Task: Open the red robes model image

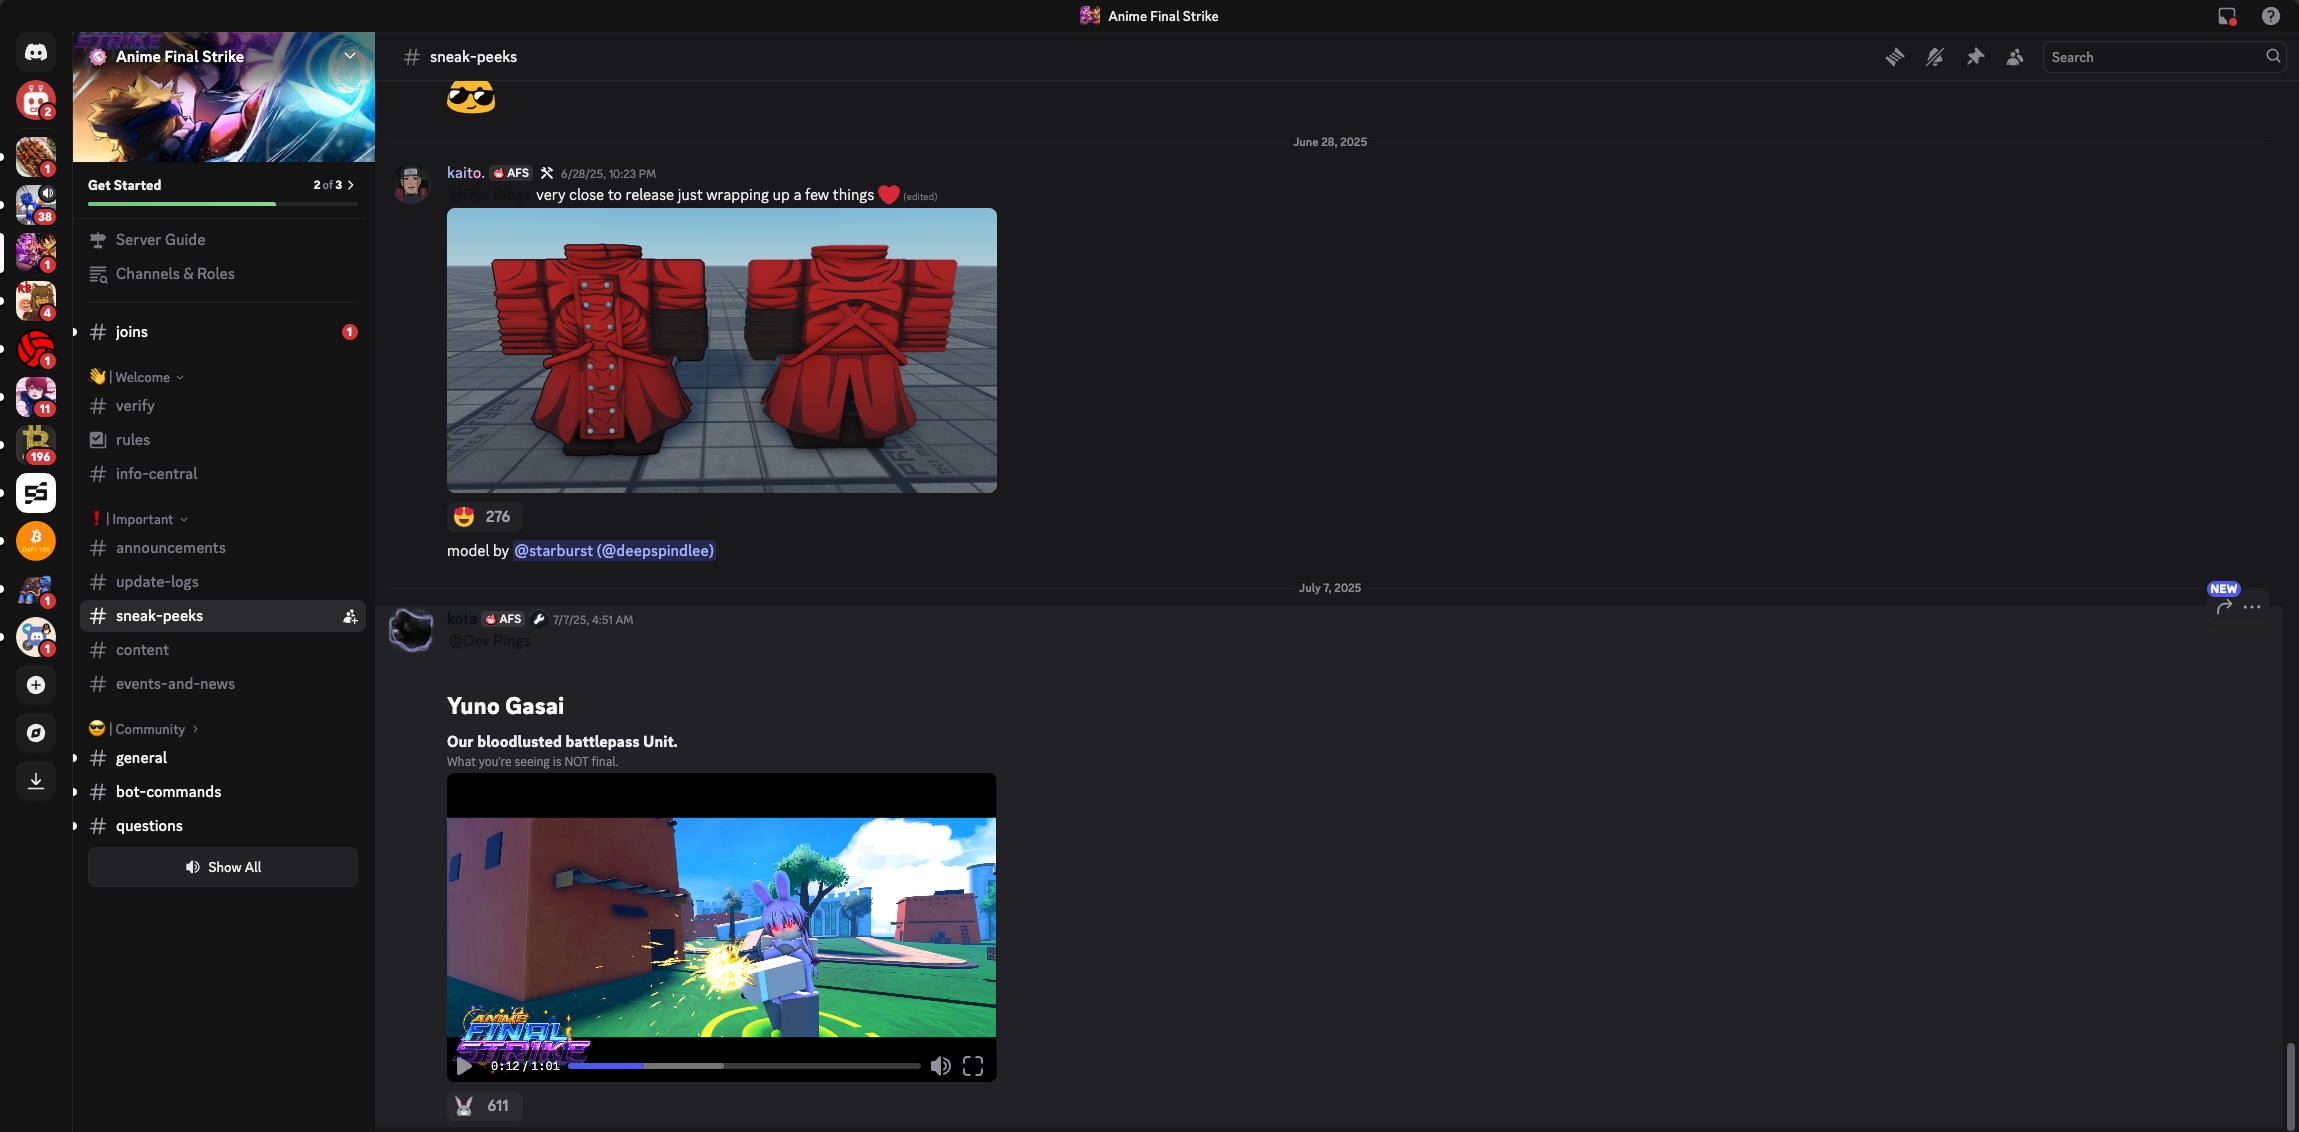Action: pyautogui.click(x=721, y=350)
